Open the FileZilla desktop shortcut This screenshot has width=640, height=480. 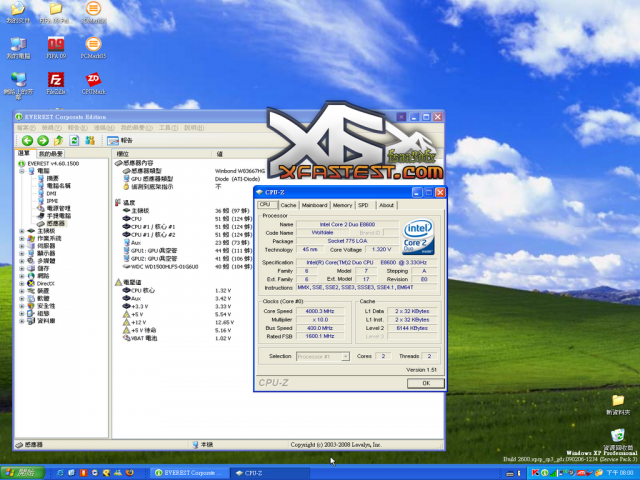click(x=56, y=83)
